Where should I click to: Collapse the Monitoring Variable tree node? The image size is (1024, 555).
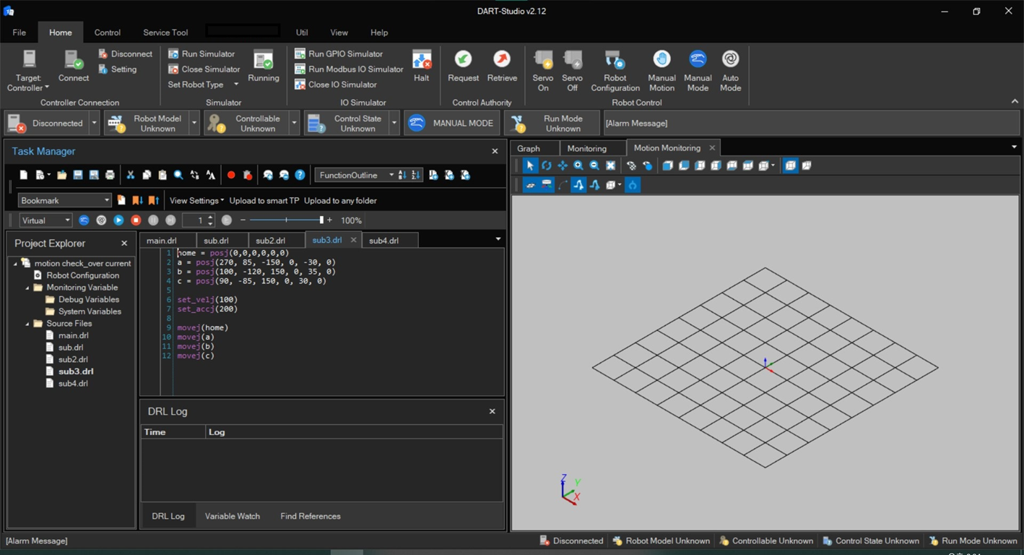click(x=27, y=287)
